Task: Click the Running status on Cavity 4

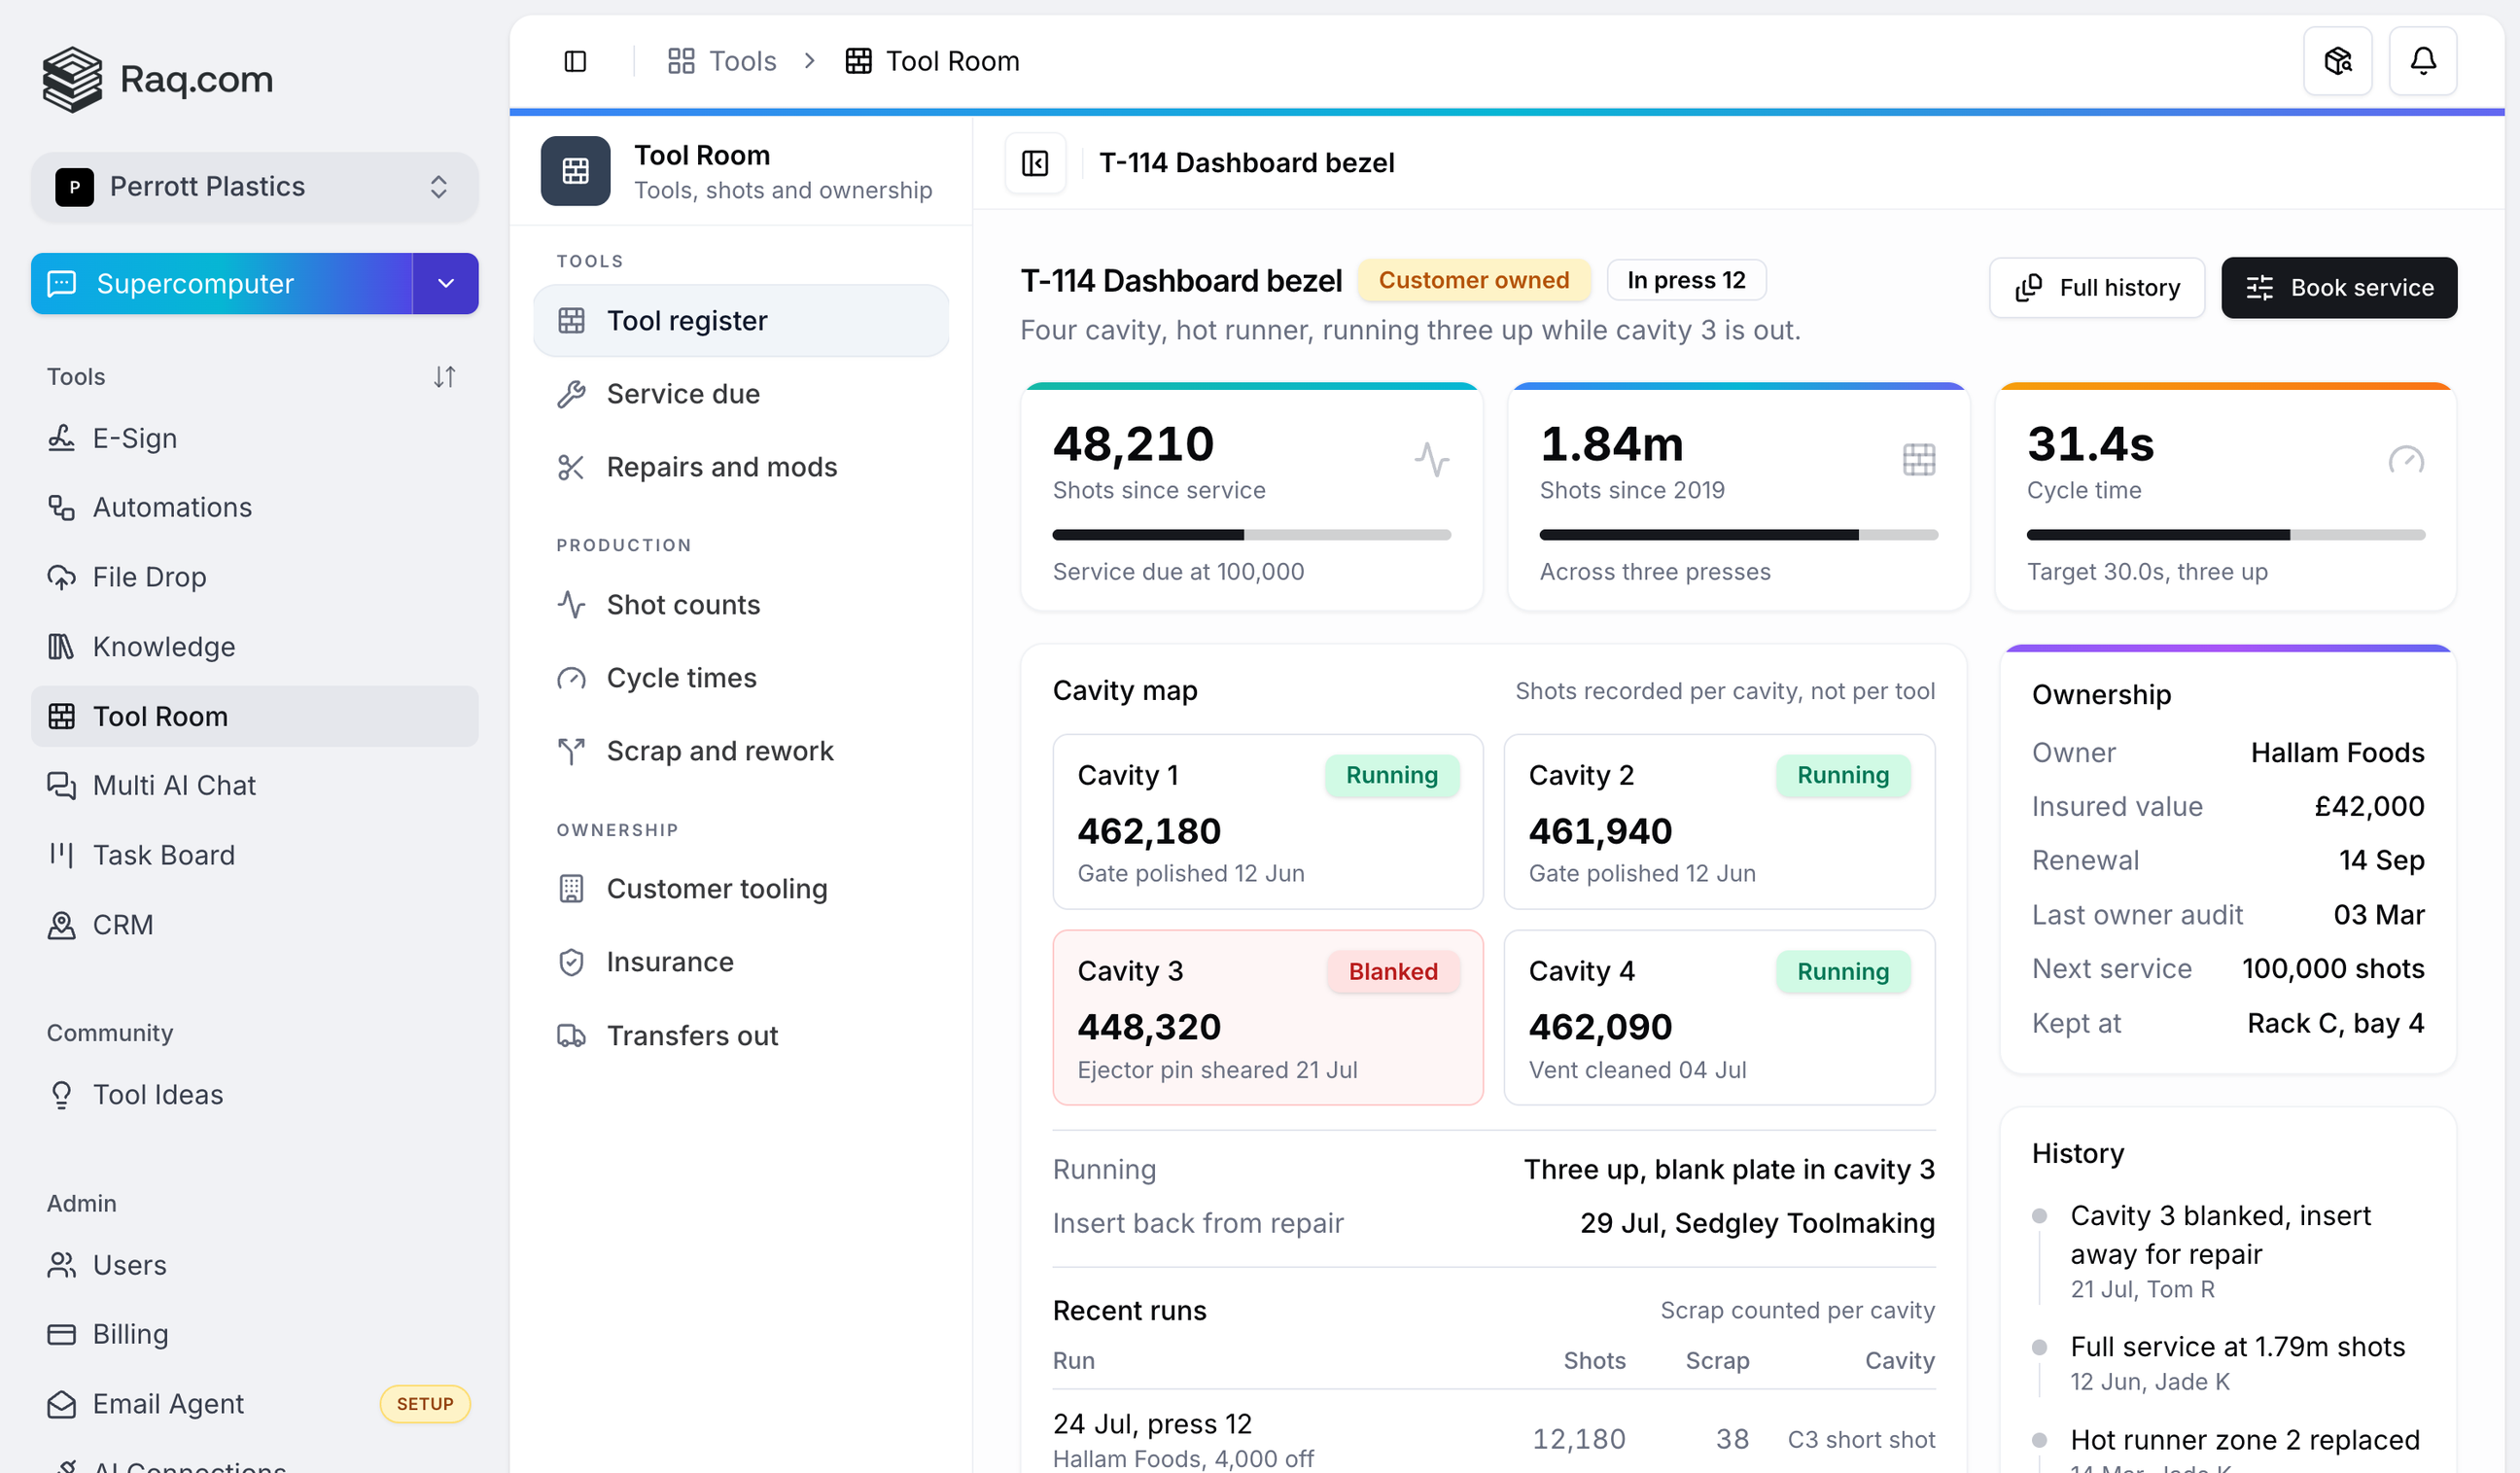Action: (1842, 971)
